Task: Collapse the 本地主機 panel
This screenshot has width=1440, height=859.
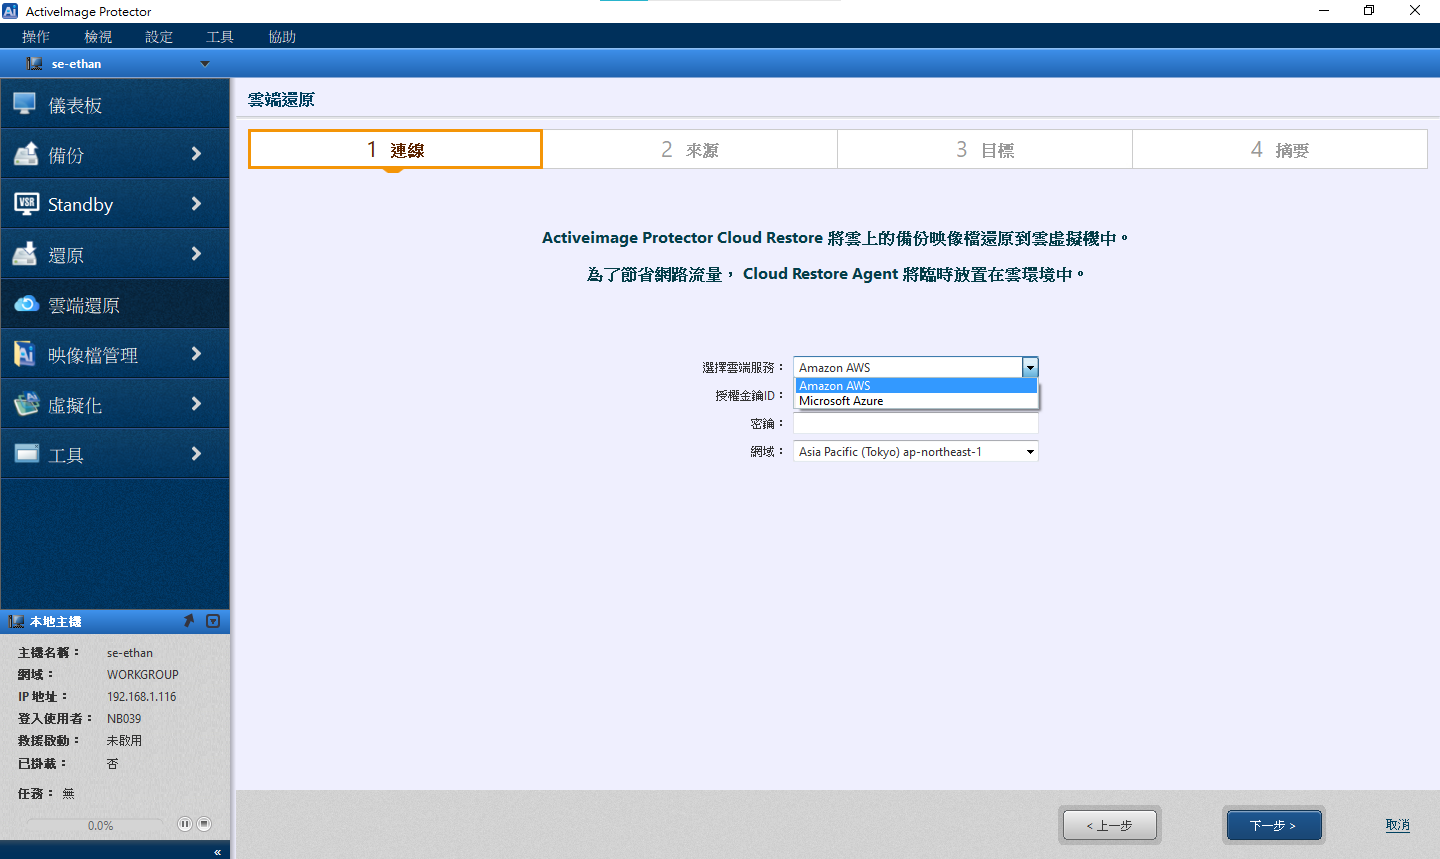Action: tap(213, 621)
